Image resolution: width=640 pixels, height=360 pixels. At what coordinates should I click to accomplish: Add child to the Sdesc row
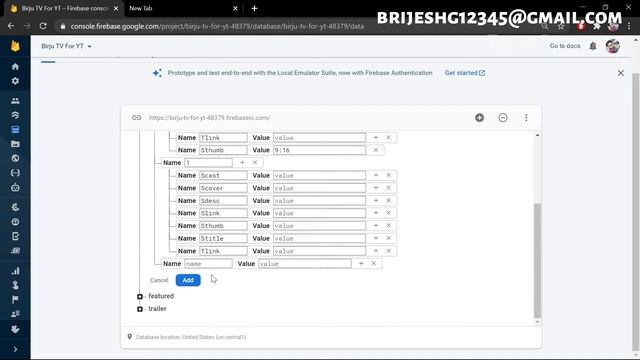click(x=376, y=200)
